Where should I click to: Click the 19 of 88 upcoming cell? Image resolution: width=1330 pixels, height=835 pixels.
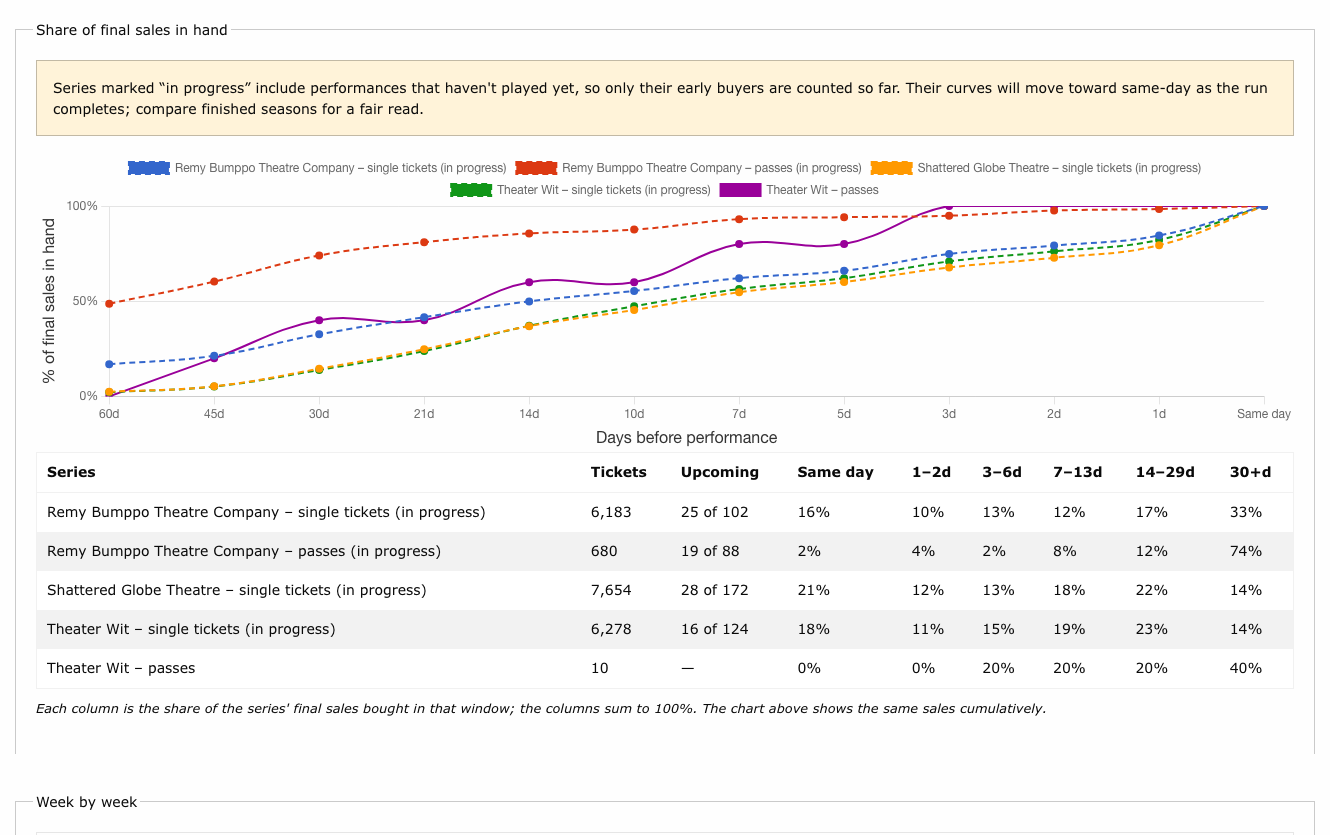(x=710, y=551)
